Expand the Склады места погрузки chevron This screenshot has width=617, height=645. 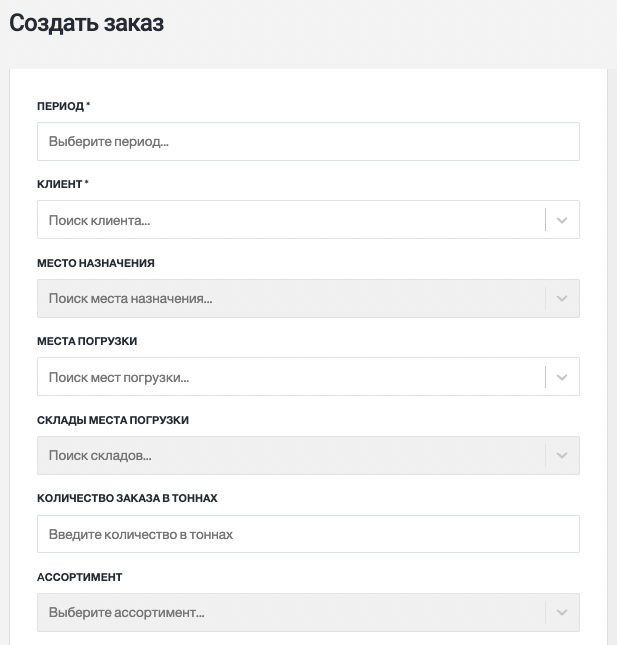(x=562, y=455)
